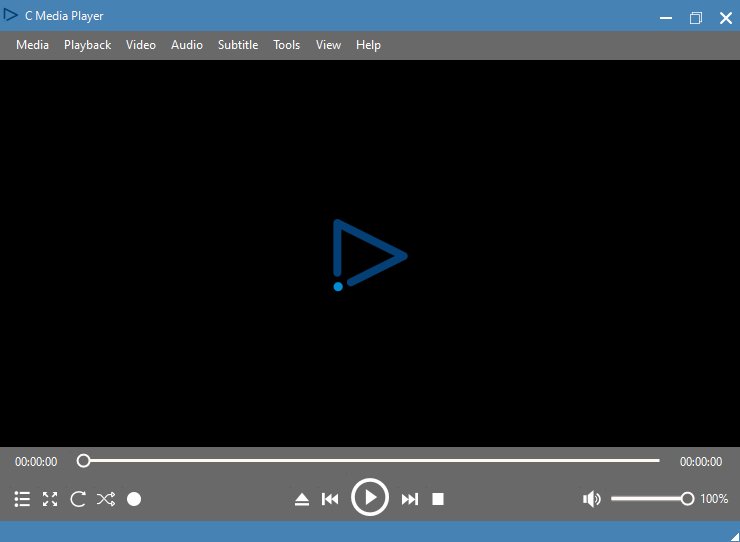Open the Audio menu

pyautogui.click(x=187, y=45)
